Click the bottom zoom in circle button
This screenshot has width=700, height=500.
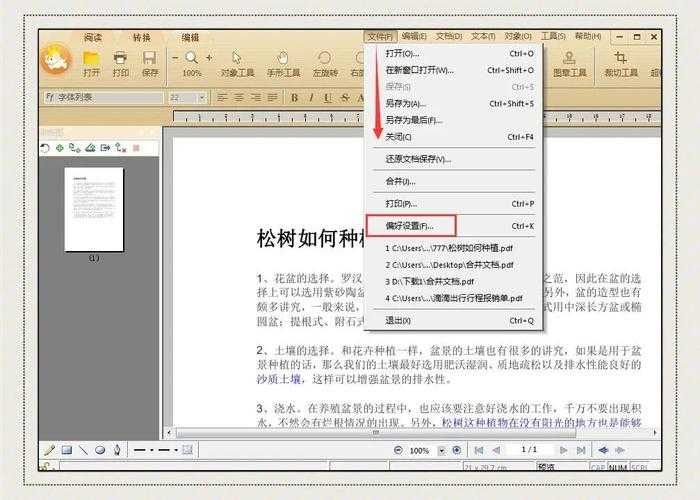(x=456, y=450)
